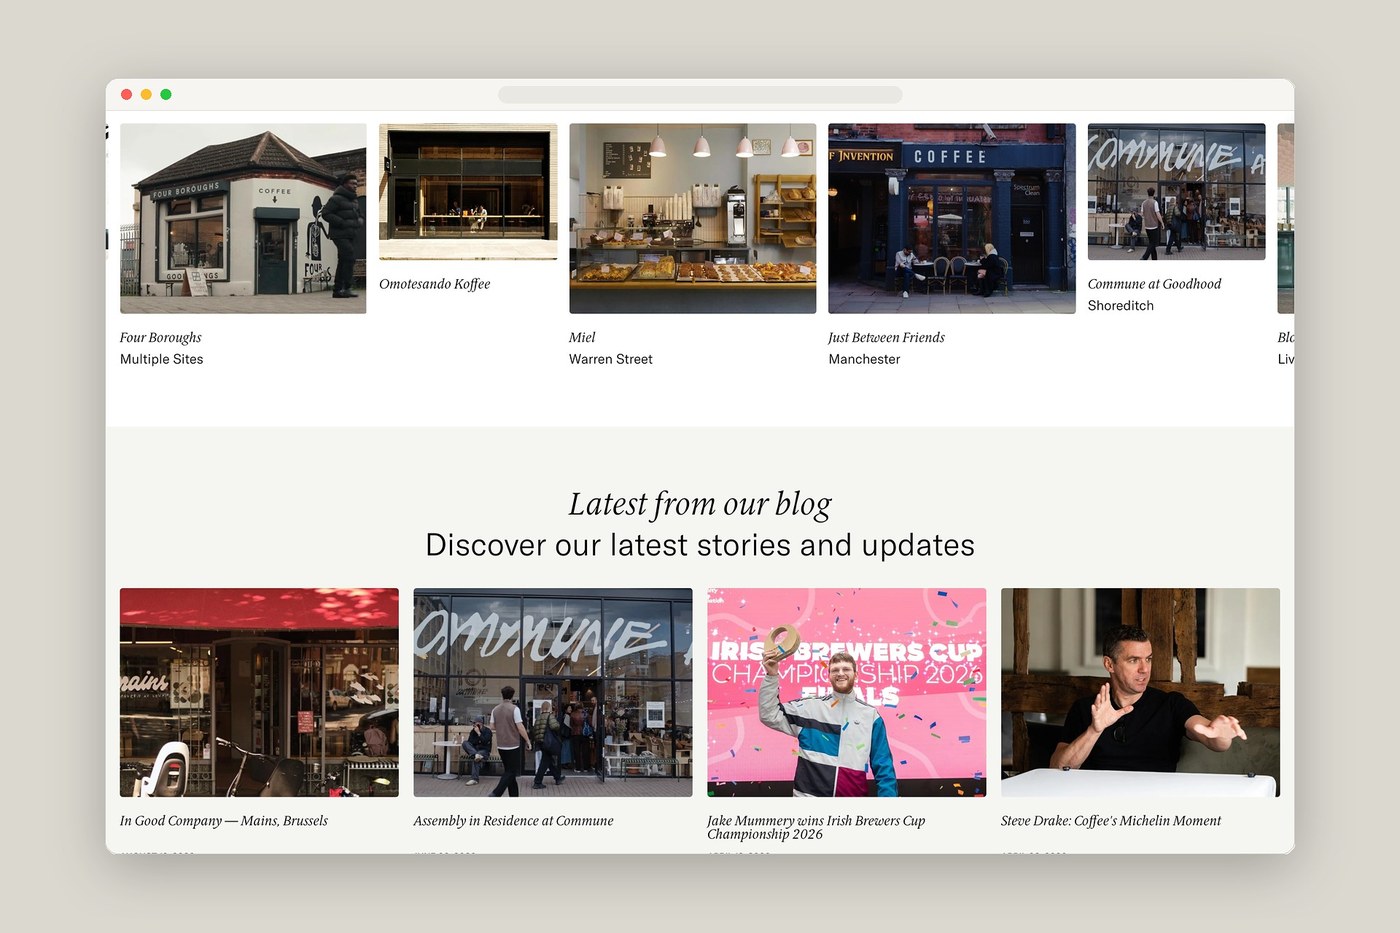
Task: Open the Four Boroughs shop photo
Action: 243,218
